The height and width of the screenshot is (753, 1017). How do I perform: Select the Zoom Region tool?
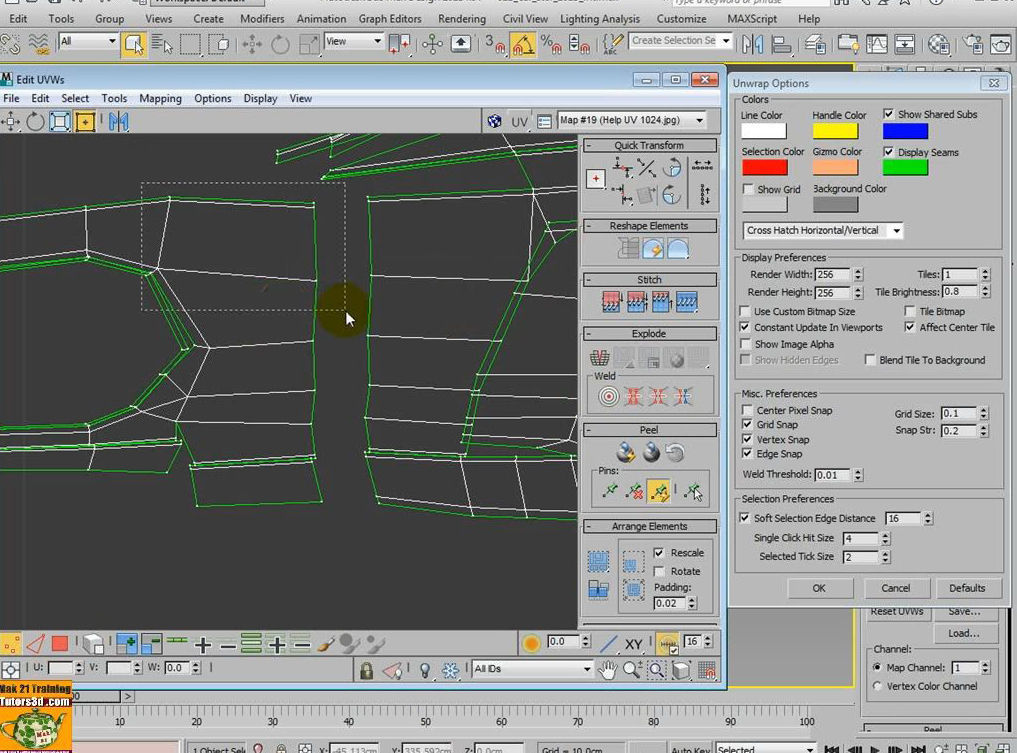656,670
